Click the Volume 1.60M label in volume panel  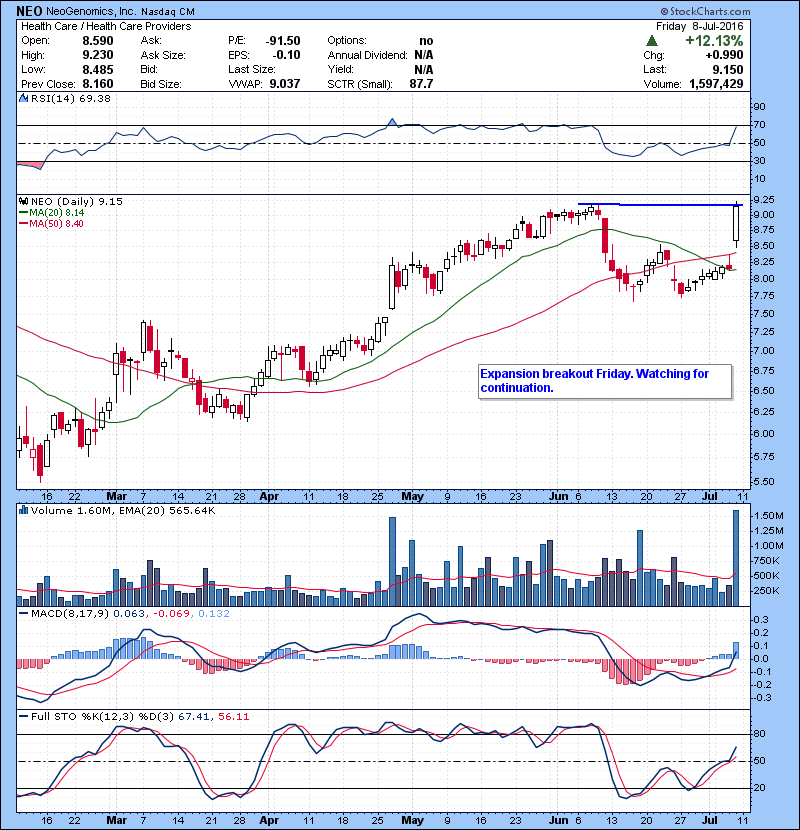click(73, 511)
